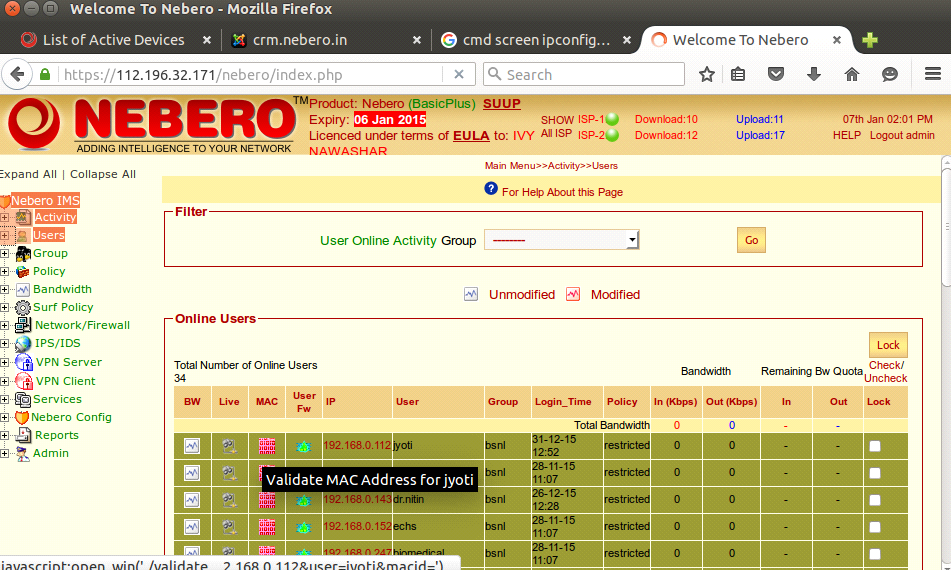Click Expand All in sidebar
Viewport: 951px width, 570px height.
(x=28, y=174)
